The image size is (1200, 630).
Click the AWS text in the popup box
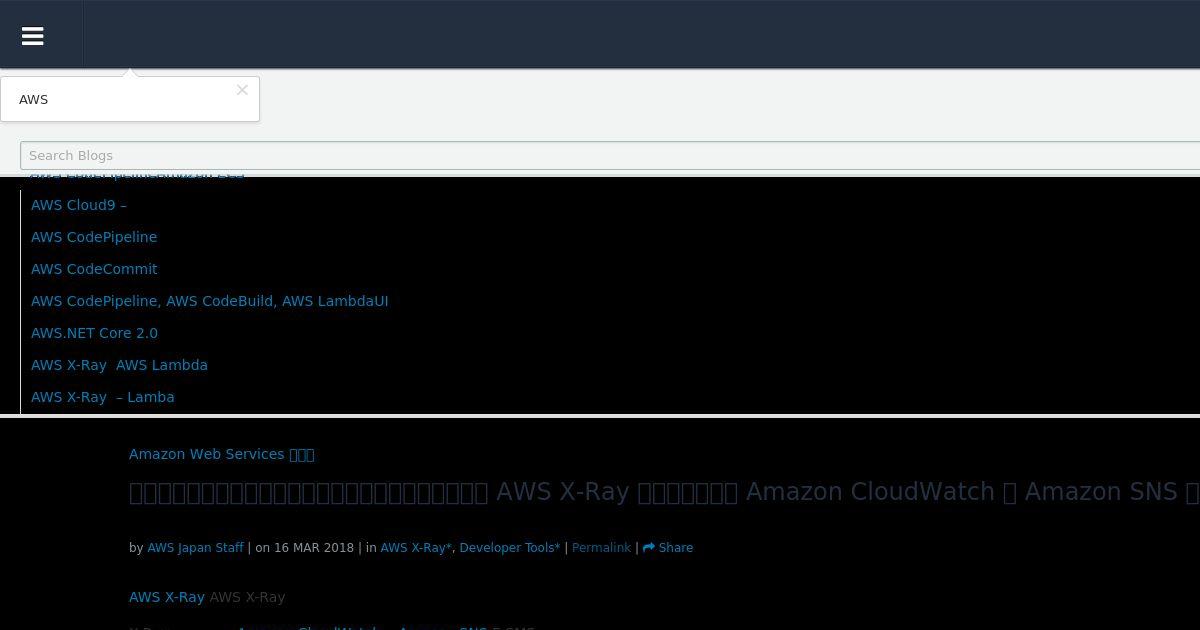tap(33, 100)
